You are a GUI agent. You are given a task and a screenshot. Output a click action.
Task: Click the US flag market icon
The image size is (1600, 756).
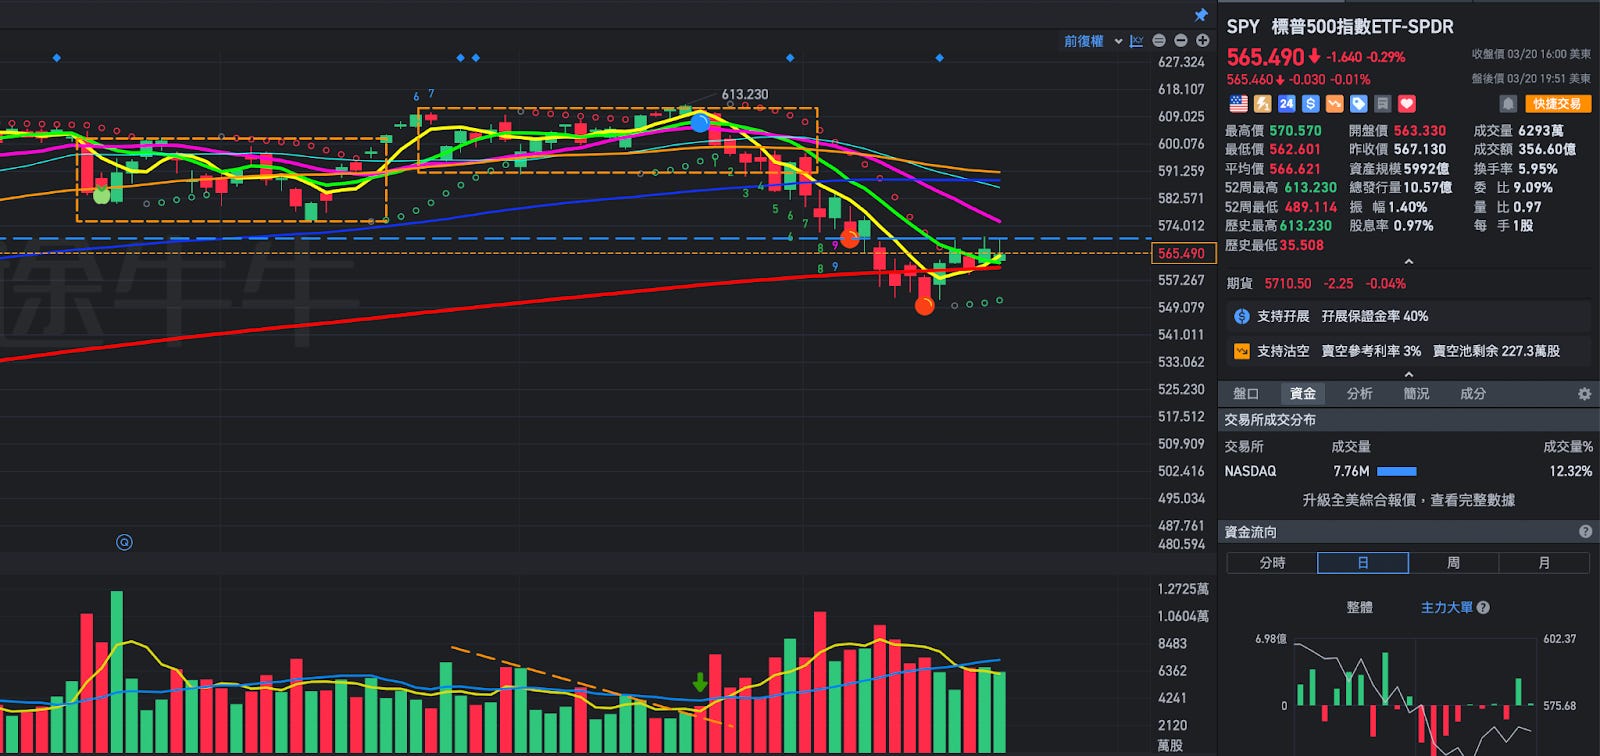[1238, 104]
